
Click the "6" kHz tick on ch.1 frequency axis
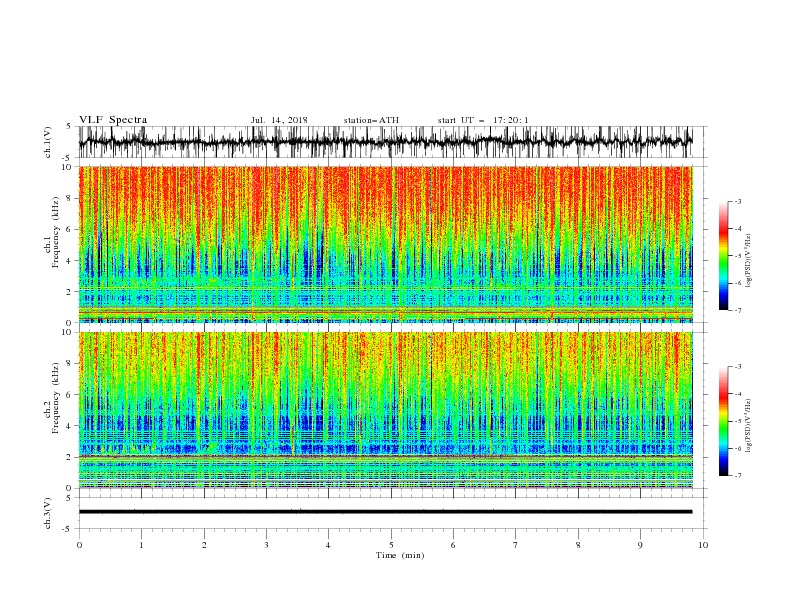(x=70, y=229)
